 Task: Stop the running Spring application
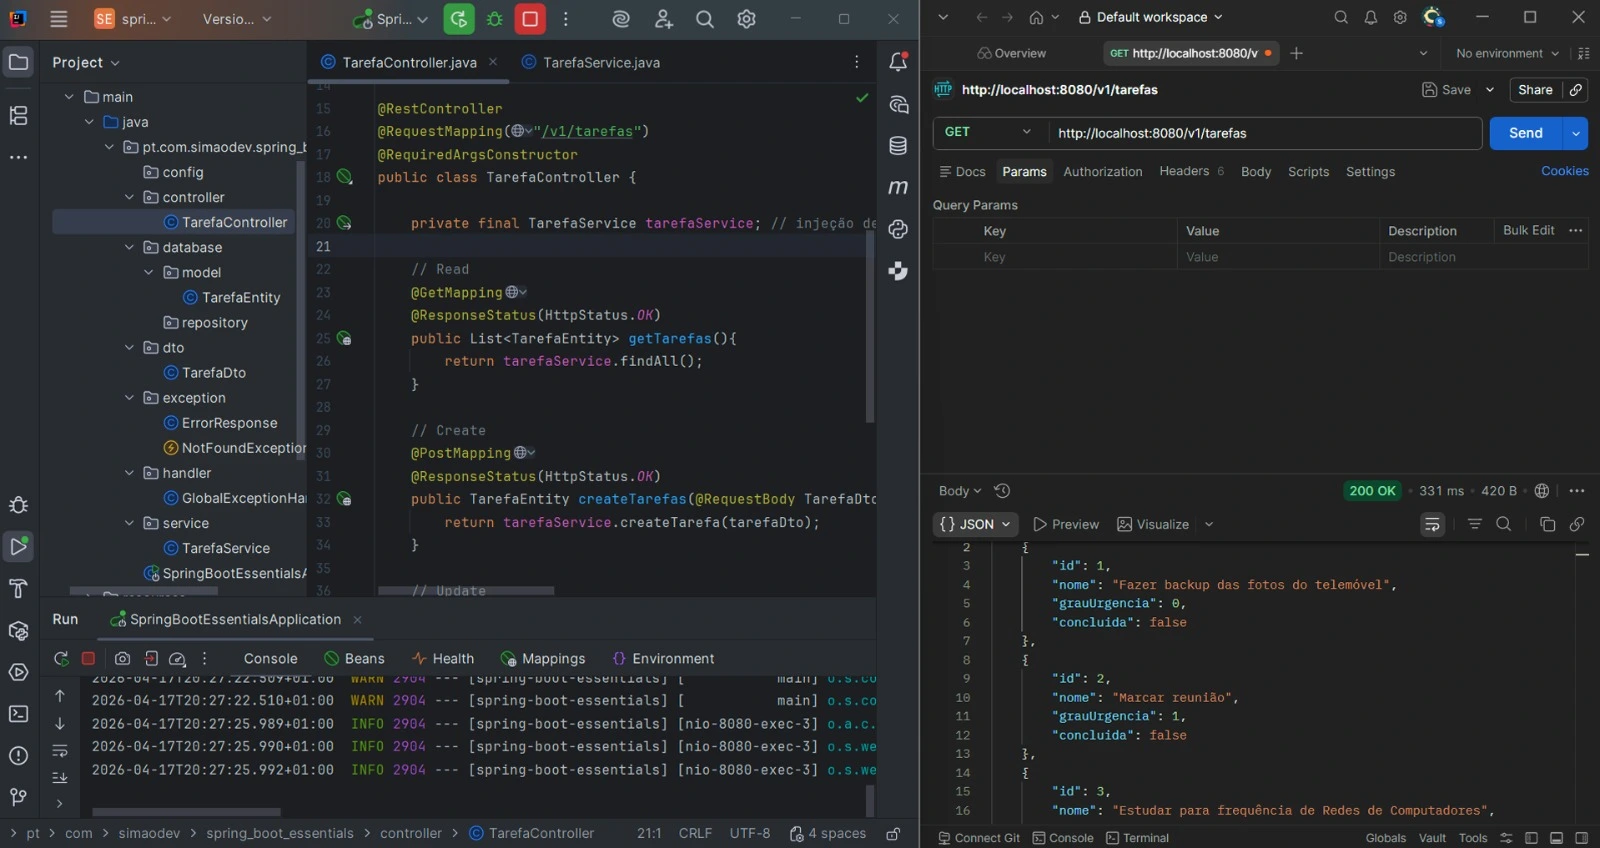(x=530, y=19)
